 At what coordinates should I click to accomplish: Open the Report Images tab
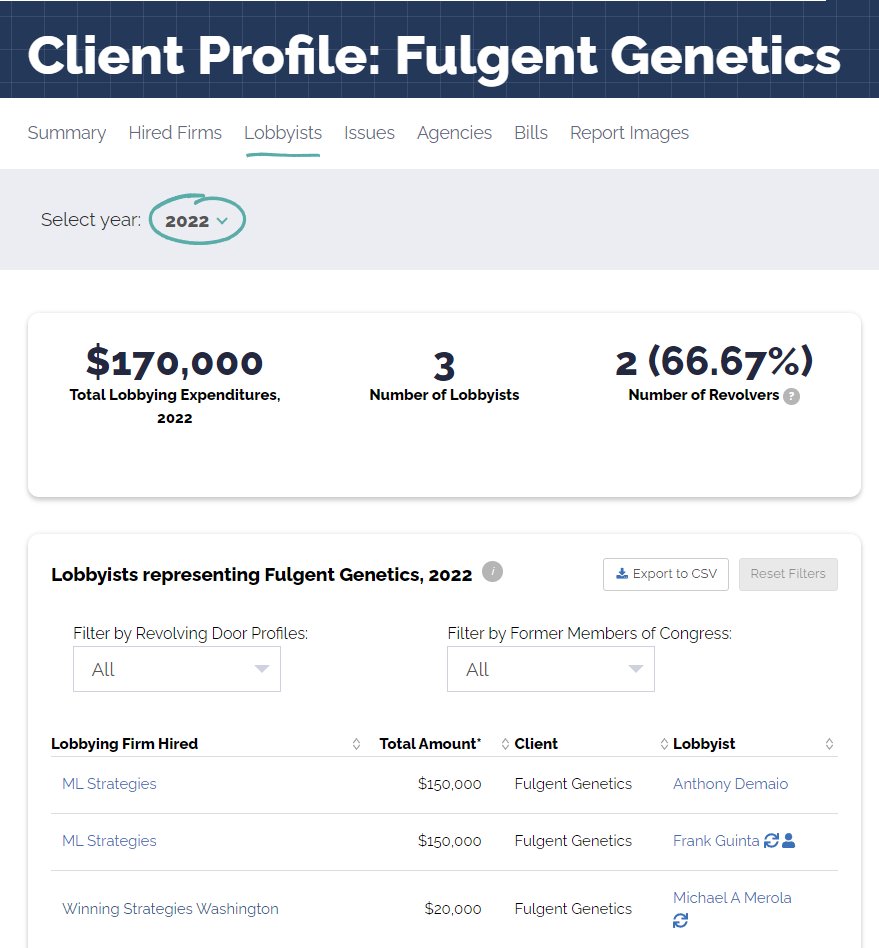click(x=629, y=132)
